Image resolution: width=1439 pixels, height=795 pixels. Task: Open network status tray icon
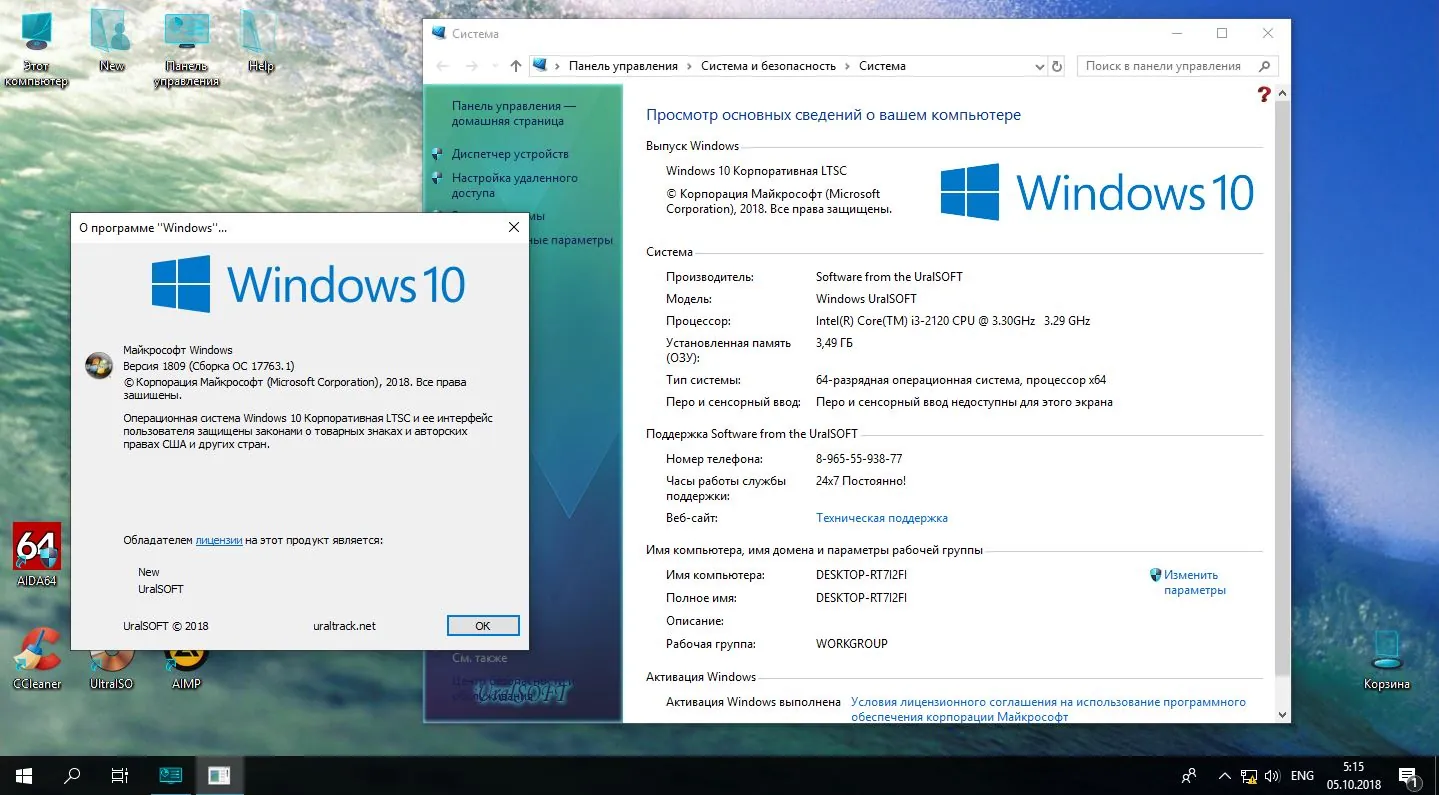pos(1250,776)
